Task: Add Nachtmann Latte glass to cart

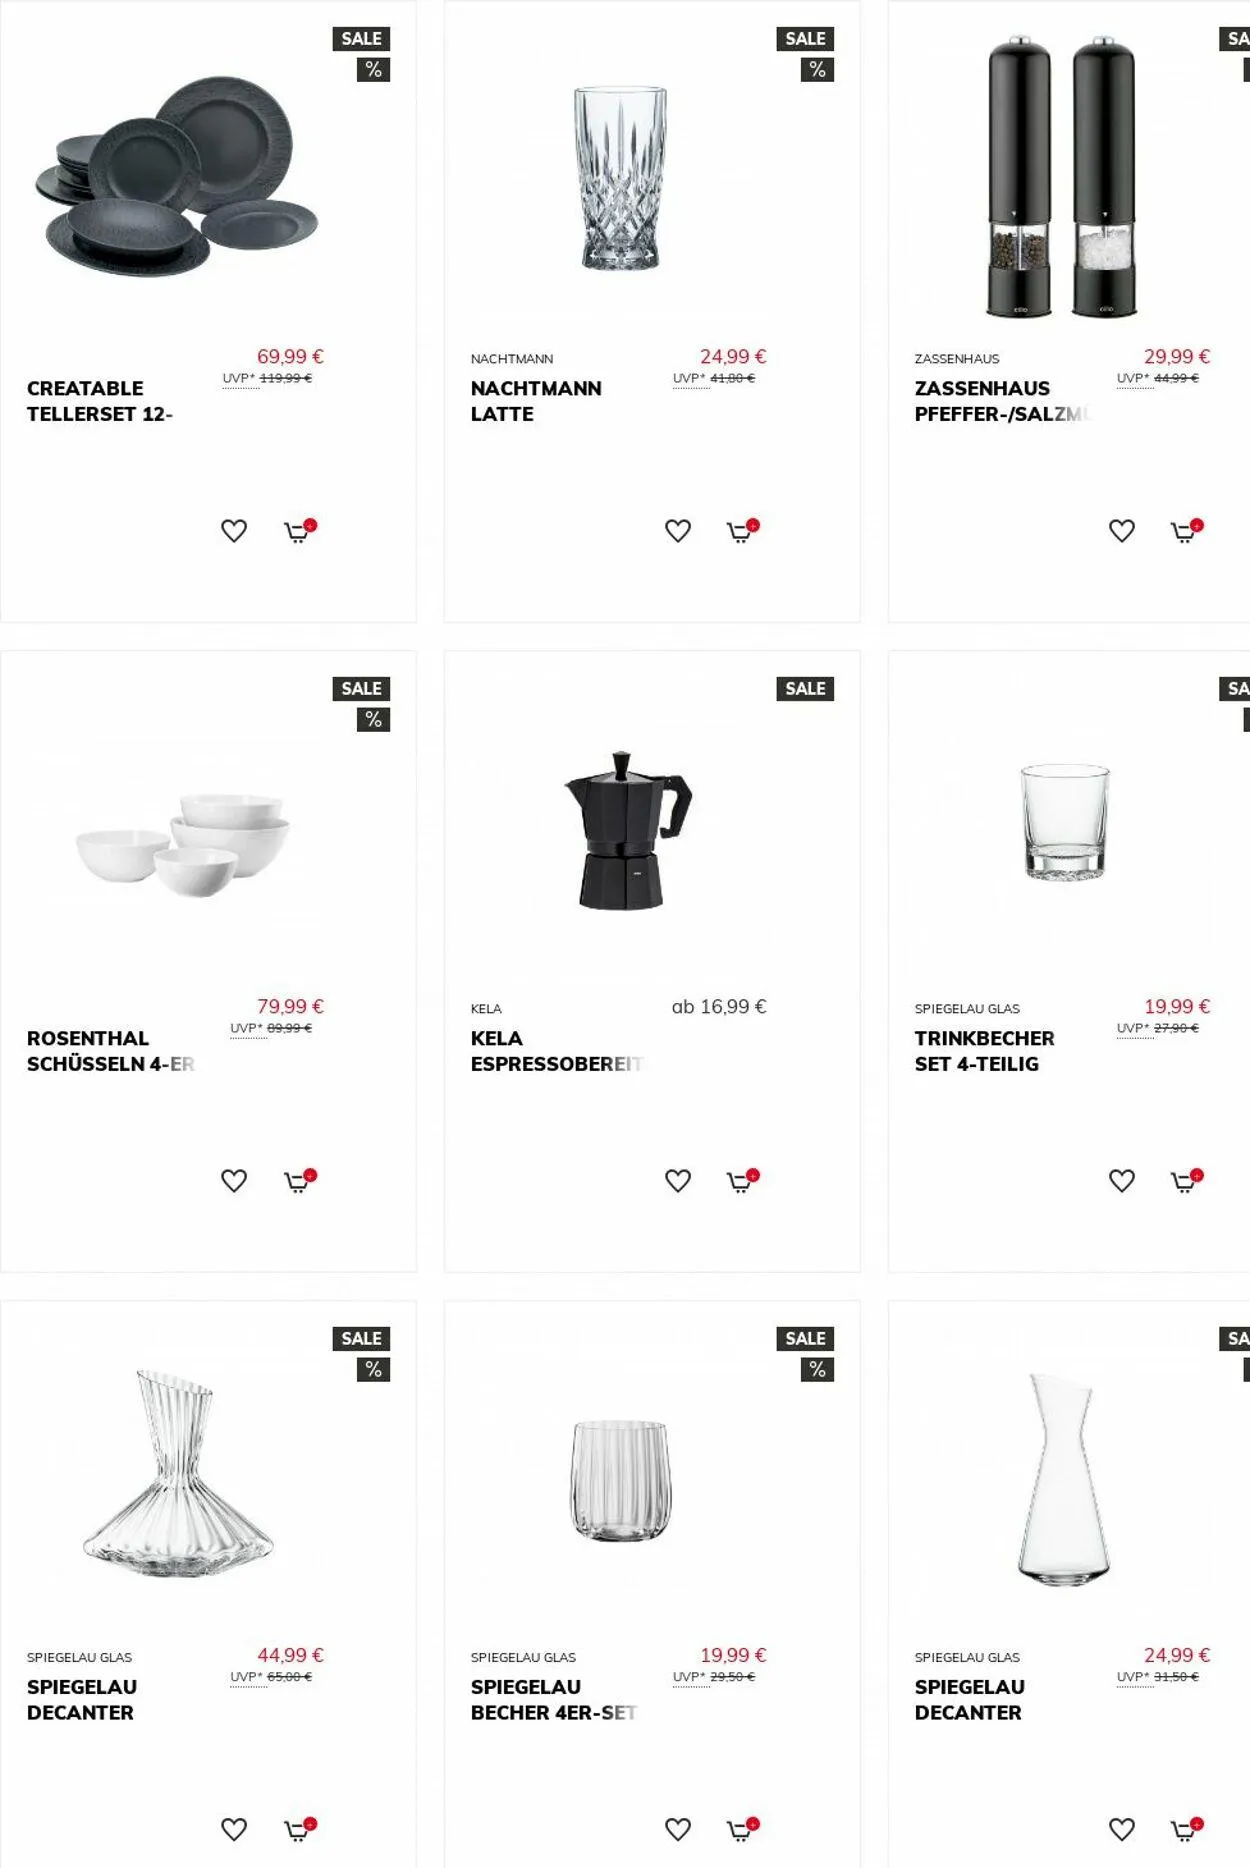Action: (x=743, y=531)
